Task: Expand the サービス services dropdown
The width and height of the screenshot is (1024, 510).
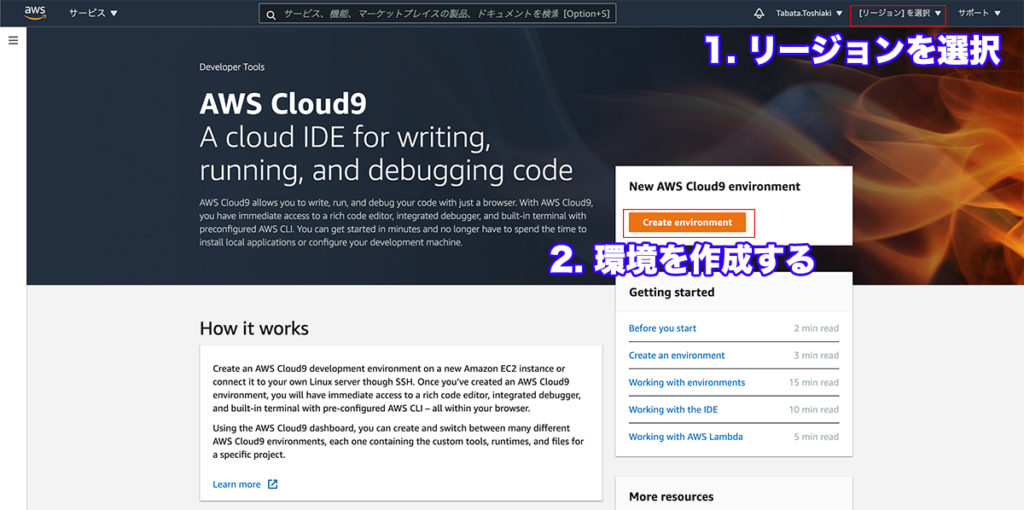Action: [x=93, y=13]
